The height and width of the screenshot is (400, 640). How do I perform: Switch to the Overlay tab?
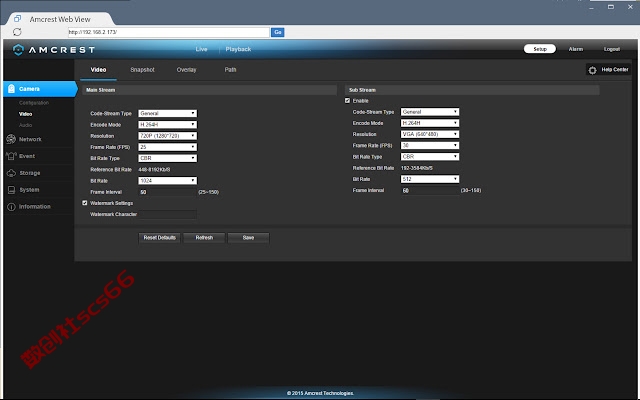187,70
